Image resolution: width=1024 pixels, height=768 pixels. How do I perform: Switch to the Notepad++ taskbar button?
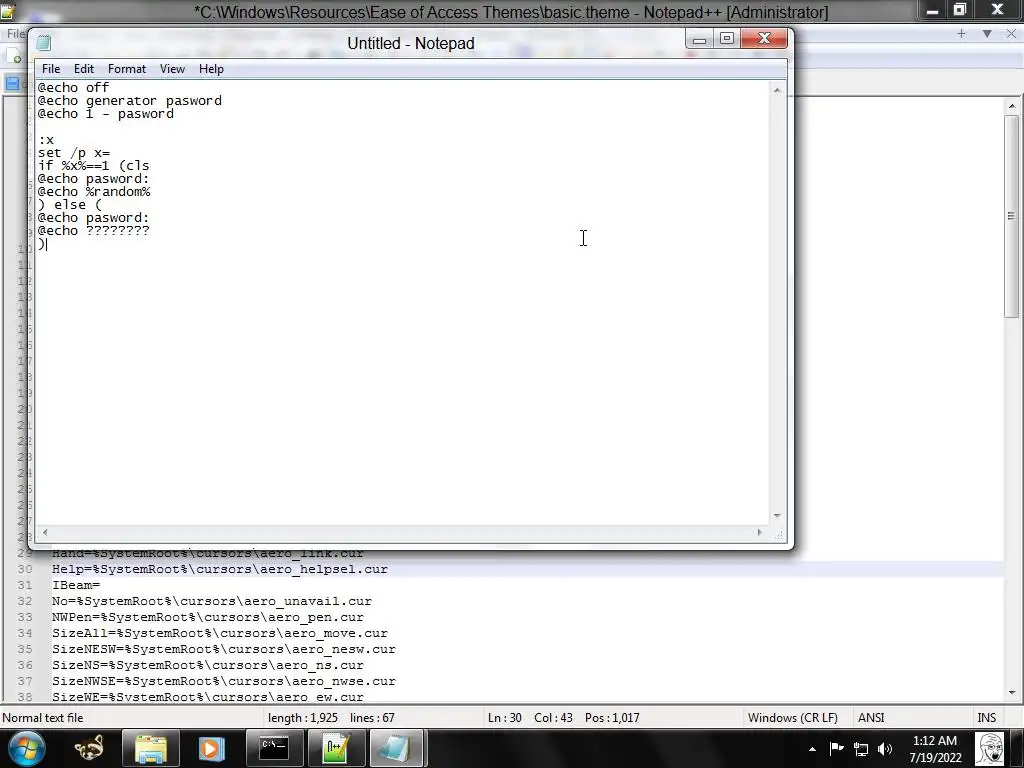pyautogui.click(x=335, y=748)
